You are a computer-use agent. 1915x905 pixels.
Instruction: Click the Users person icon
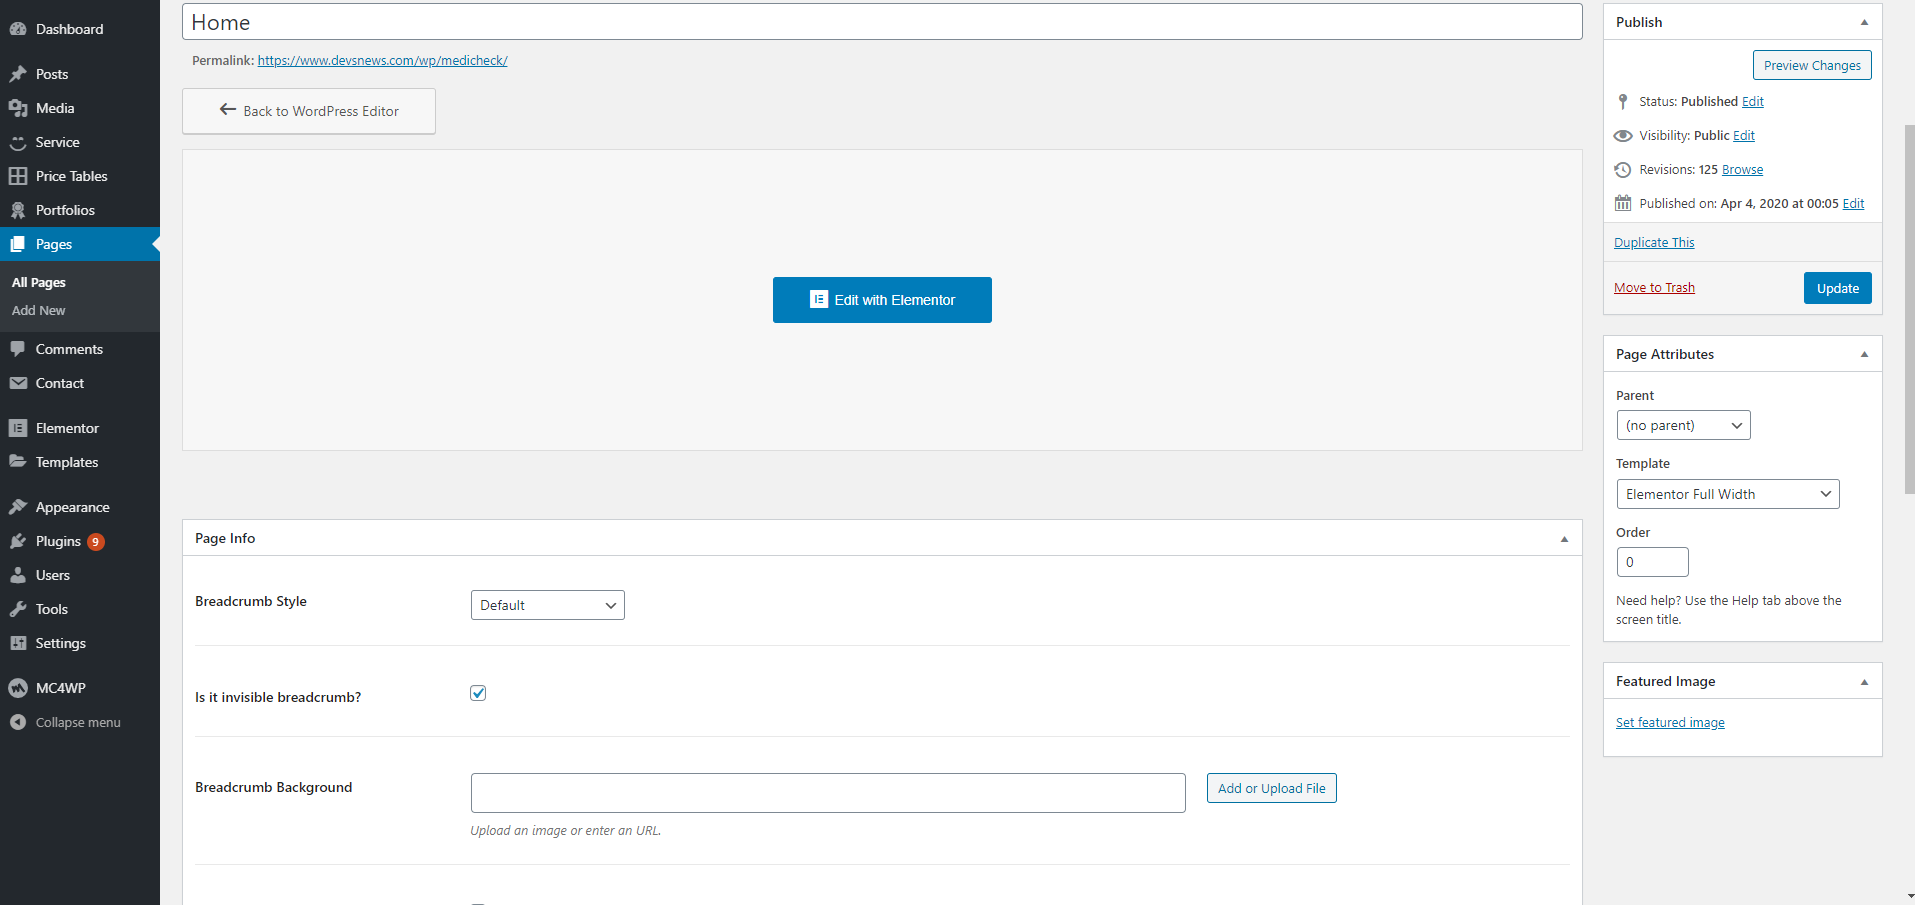coord(18,575)
